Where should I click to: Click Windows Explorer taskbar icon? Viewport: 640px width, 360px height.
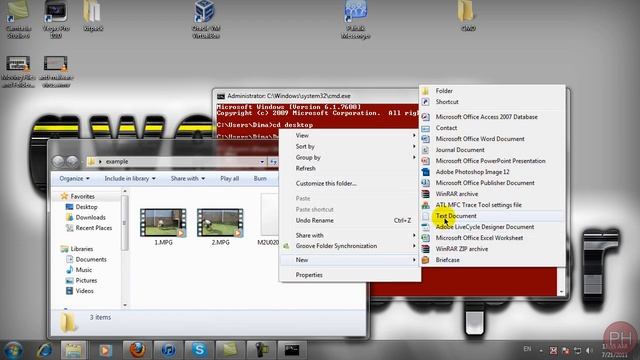tap(73, 350)
